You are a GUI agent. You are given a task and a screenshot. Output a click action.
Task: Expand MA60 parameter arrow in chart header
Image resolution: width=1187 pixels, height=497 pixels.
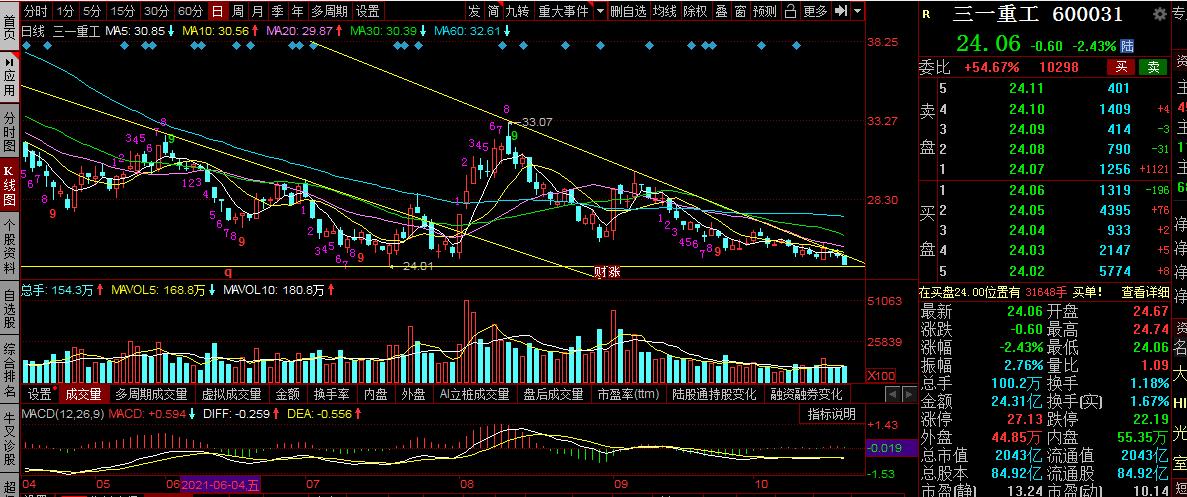(x=506, y=32)
